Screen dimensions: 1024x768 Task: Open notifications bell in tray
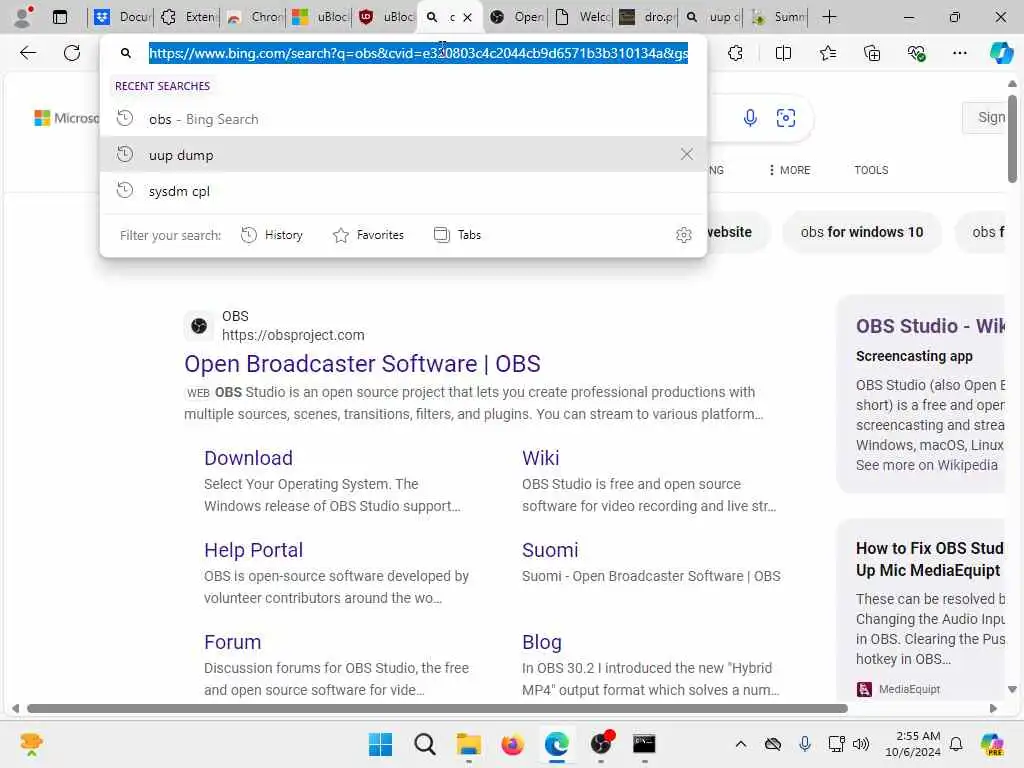coord(956,744)
